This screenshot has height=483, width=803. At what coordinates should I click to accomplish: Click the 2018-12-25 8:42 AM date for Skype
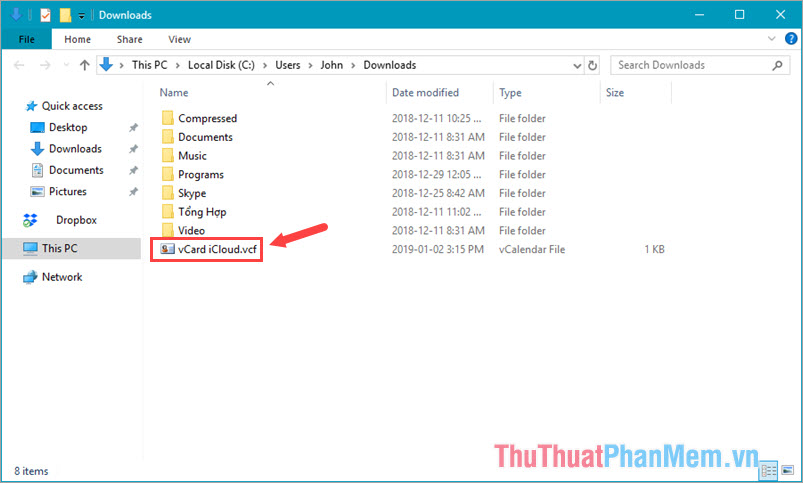(438, 193)
